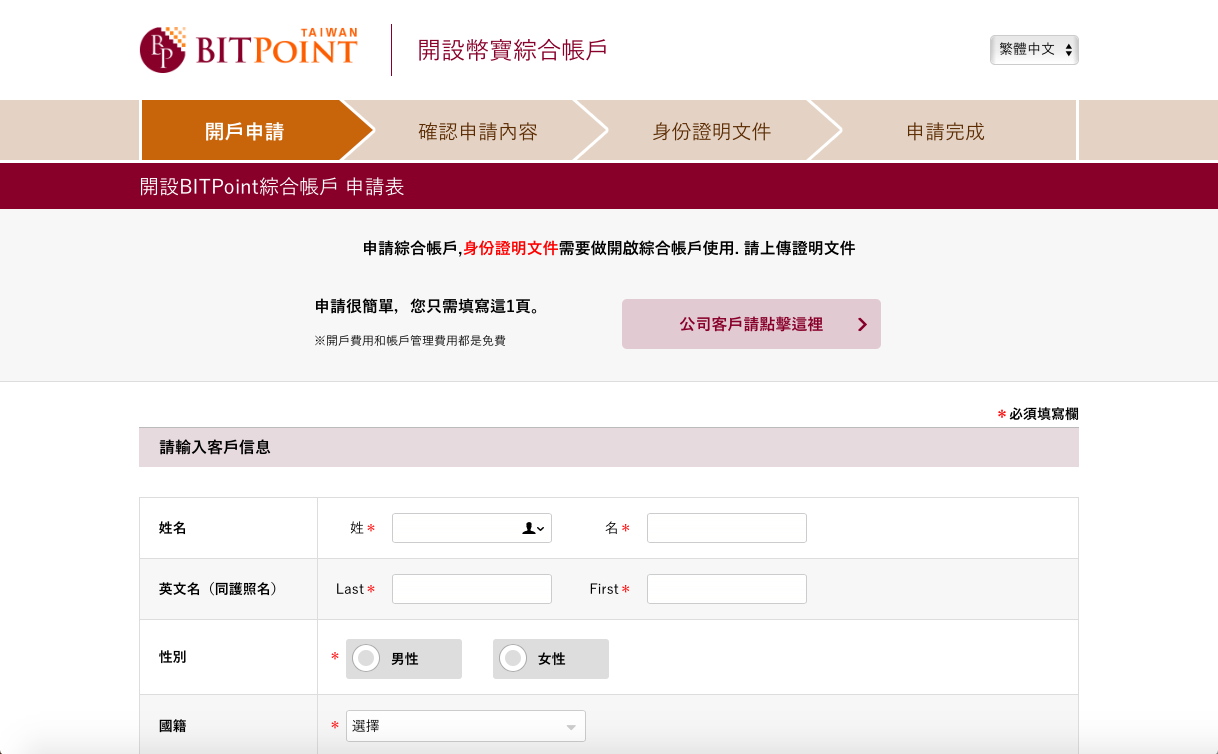Click the BITPoint Taiwan logo
This screenshot has height=754, width=1218.
point(249,50)
